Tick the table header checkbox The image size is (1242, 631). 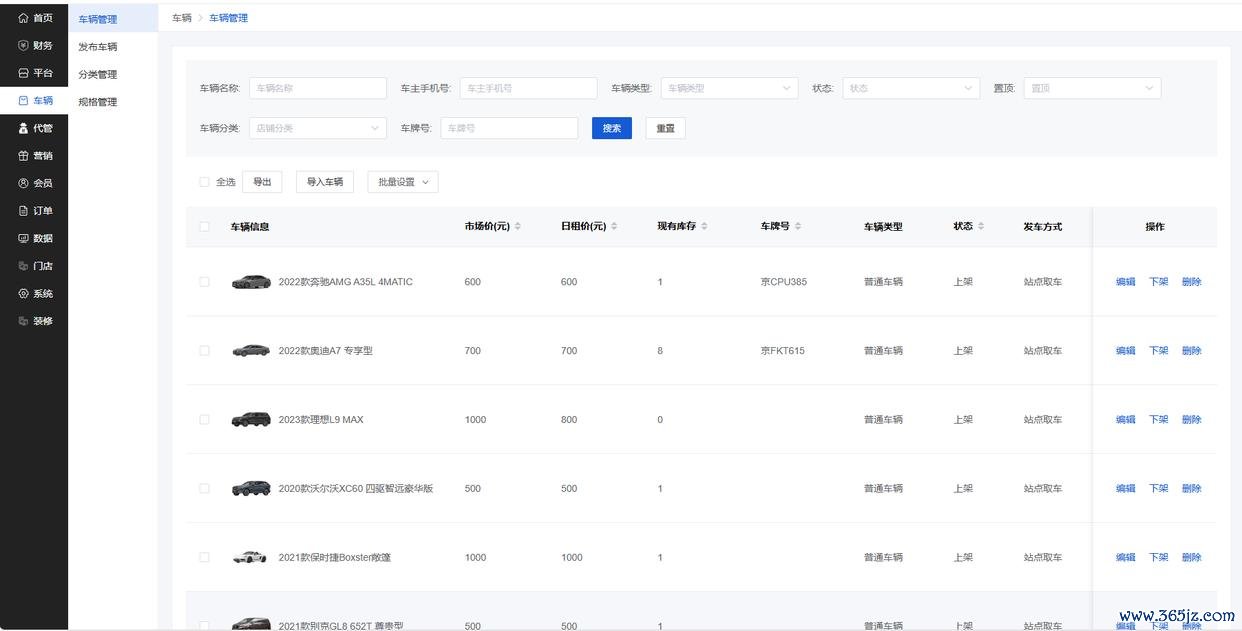tap(204, 227)
